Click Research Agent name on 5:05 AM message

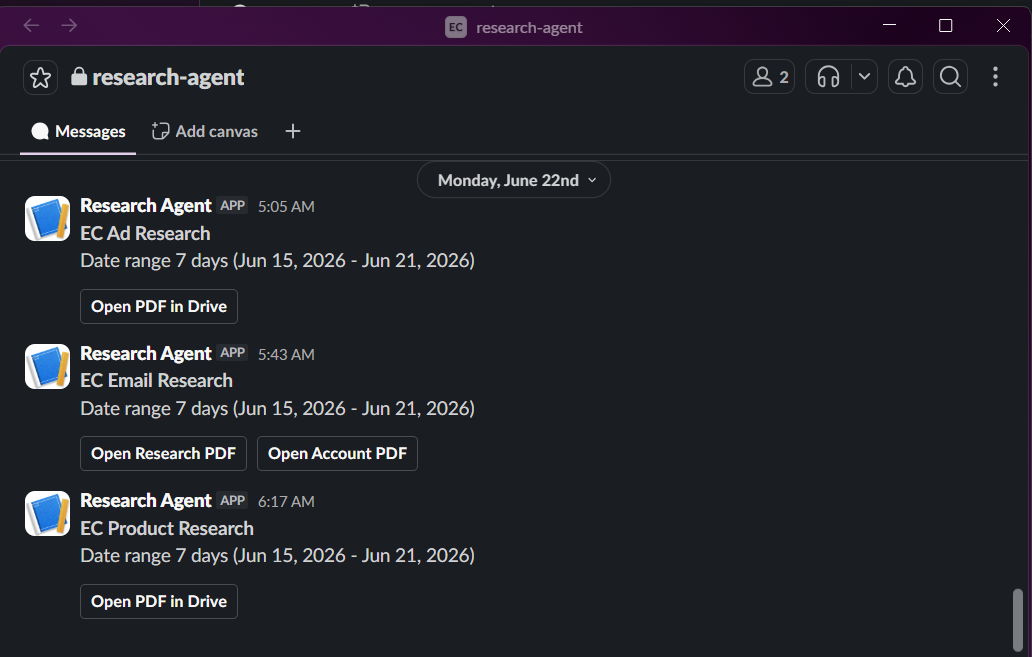point(146,205)
